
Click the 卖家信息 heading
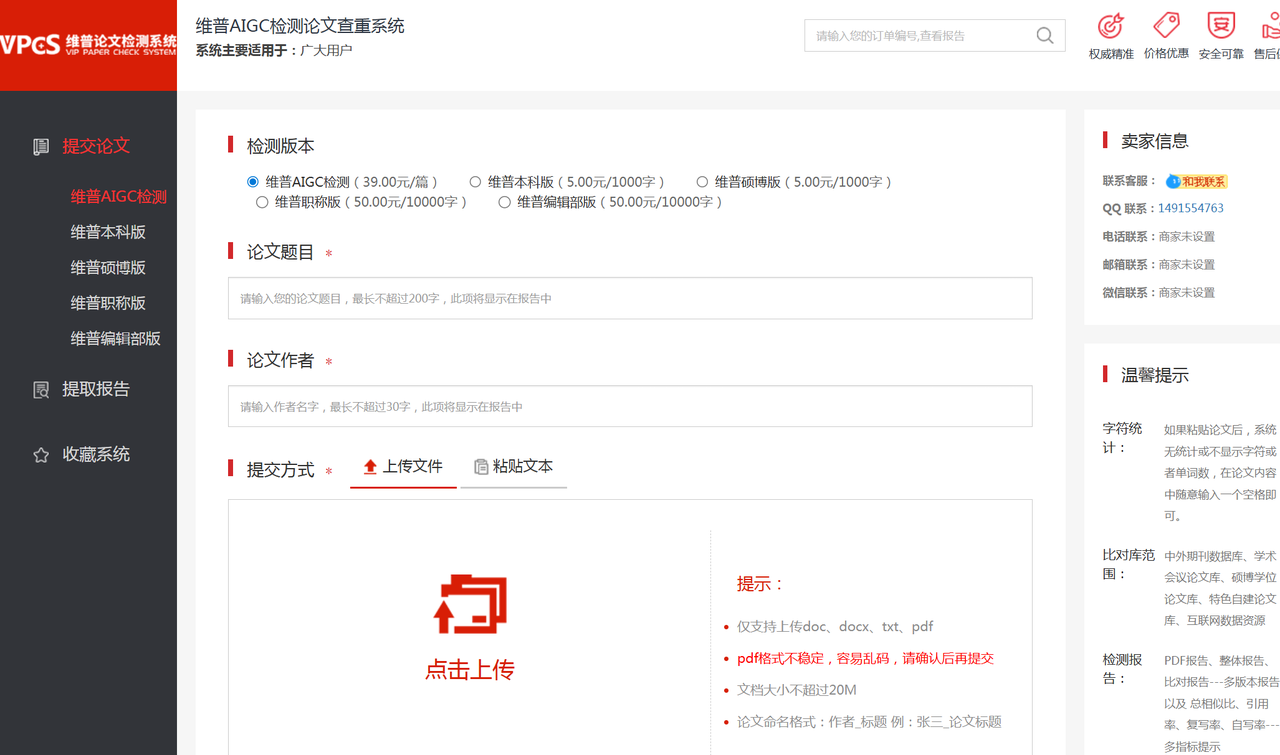click(x=1155, y=142)
